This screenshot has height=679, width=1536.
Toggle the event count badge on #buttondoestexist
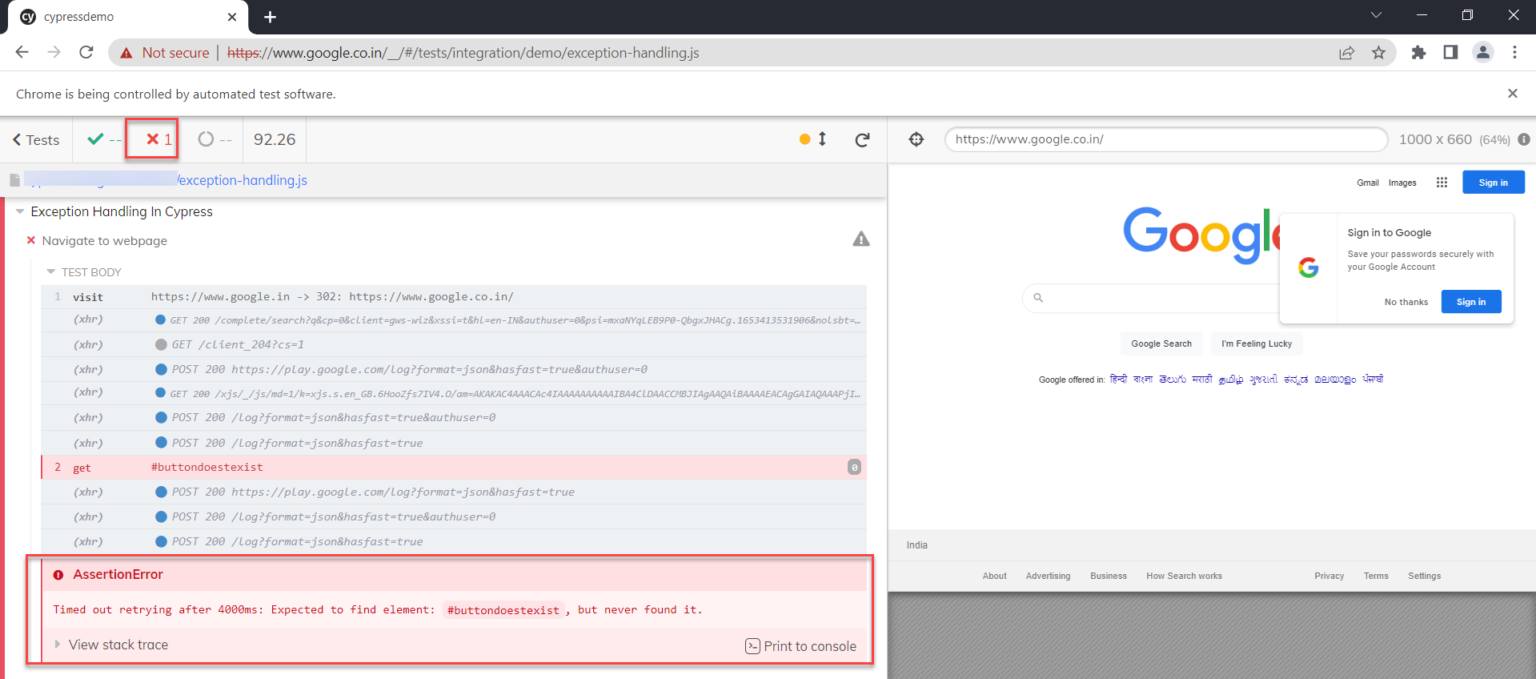855,467
